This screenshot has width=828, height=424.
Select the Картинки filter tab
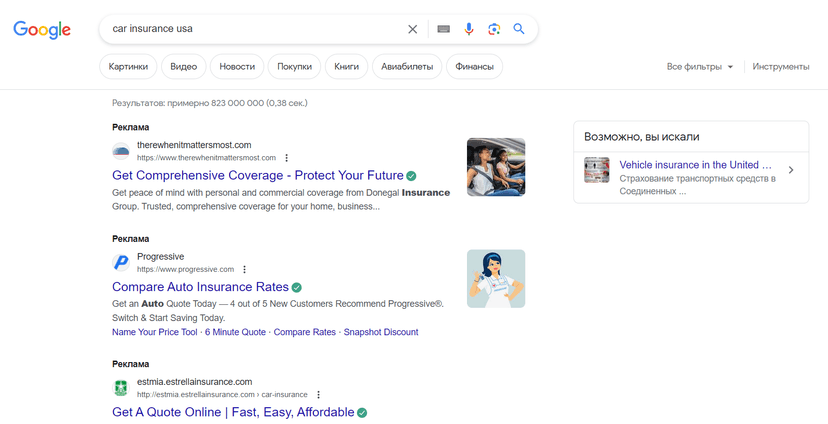tap(128, 67)
